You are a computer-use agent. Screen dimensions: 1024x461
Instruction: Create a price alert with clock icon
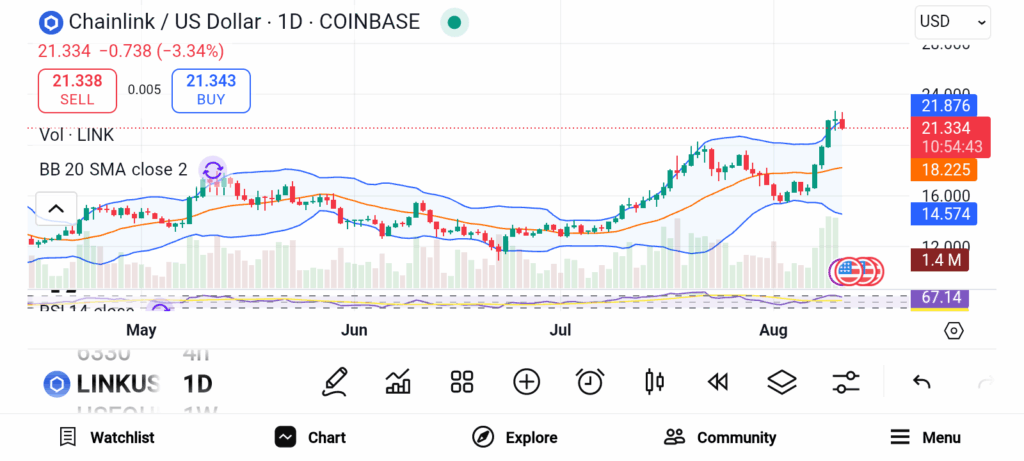[590, 381]
